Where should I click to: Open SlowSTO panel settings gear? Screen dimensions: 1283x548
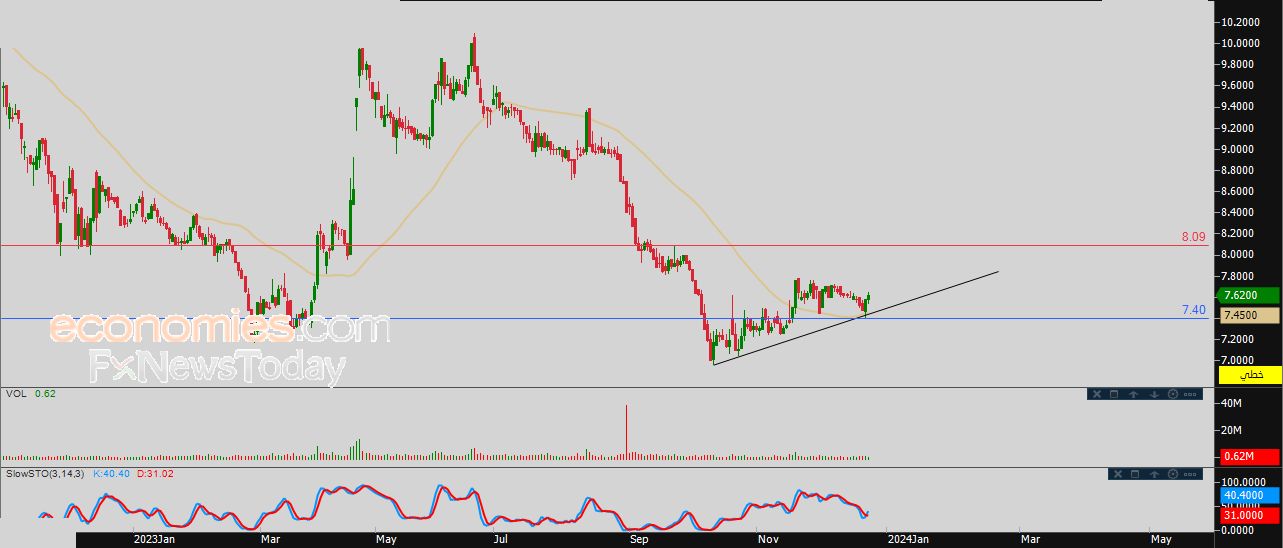point(1173,474)
